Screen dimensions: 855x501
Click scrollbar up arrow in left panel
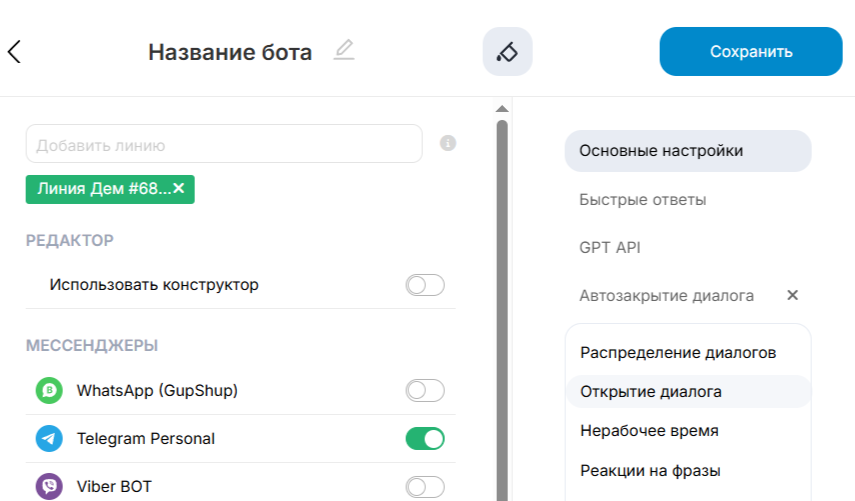coord(502,108)
